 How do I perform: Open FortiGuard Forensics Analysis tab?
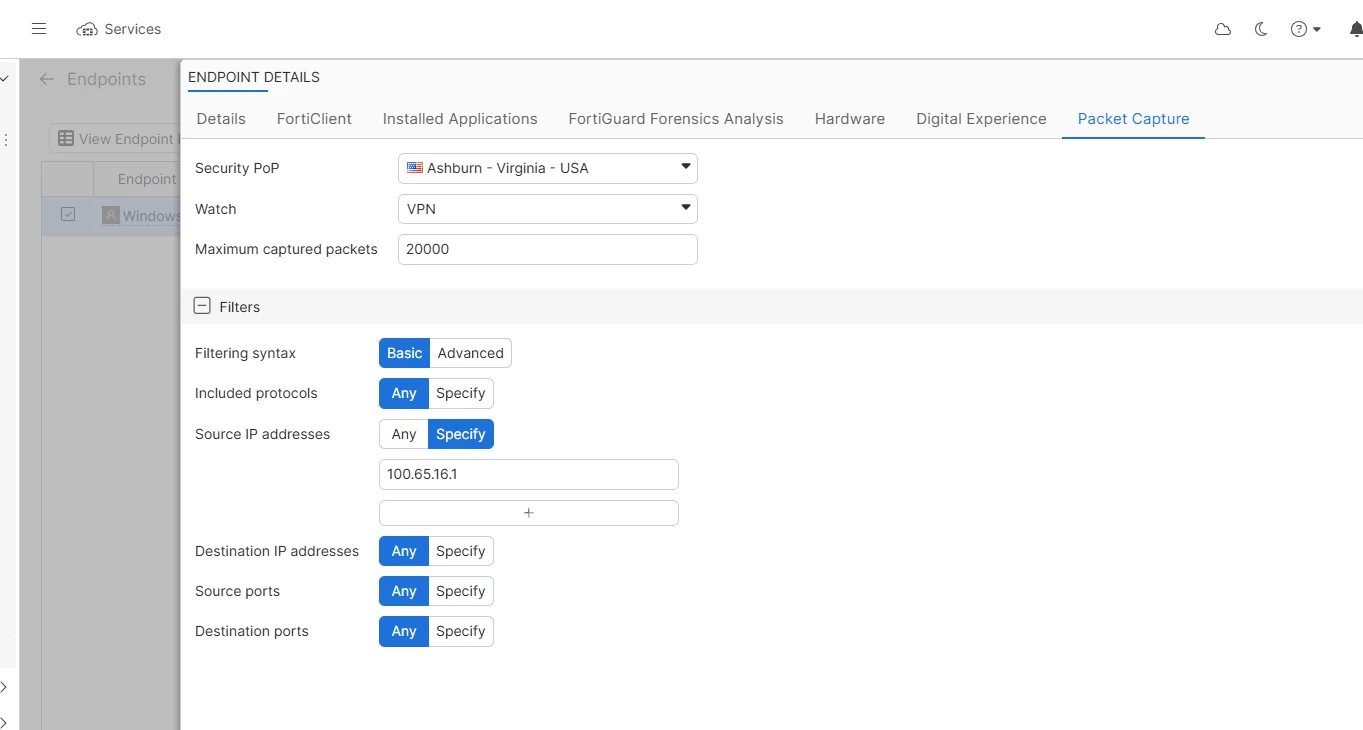click(x=676, y=118)
